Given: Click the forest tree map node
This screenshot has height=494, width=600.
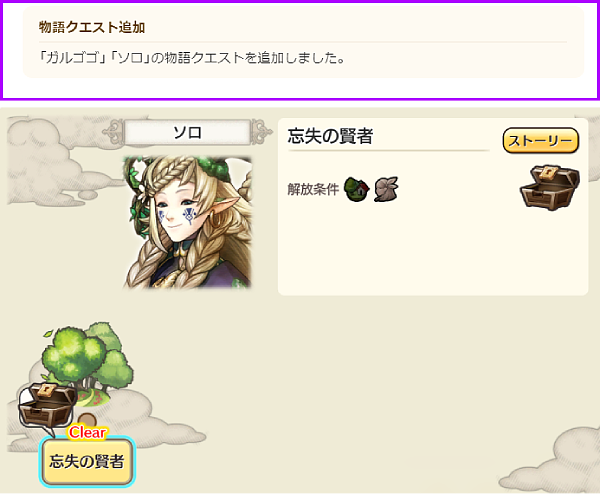Looking at the screenshot, I should click(x=88, y=362).
